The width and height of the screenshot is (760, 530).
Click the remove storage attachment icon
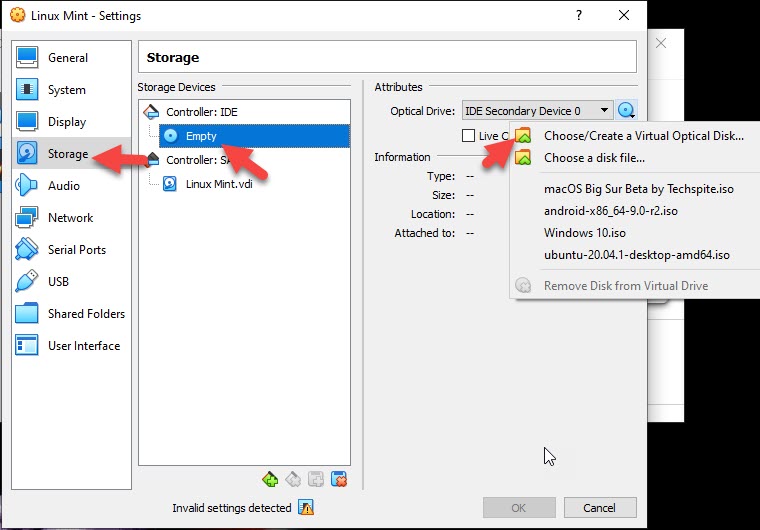(x=339, y=479)
